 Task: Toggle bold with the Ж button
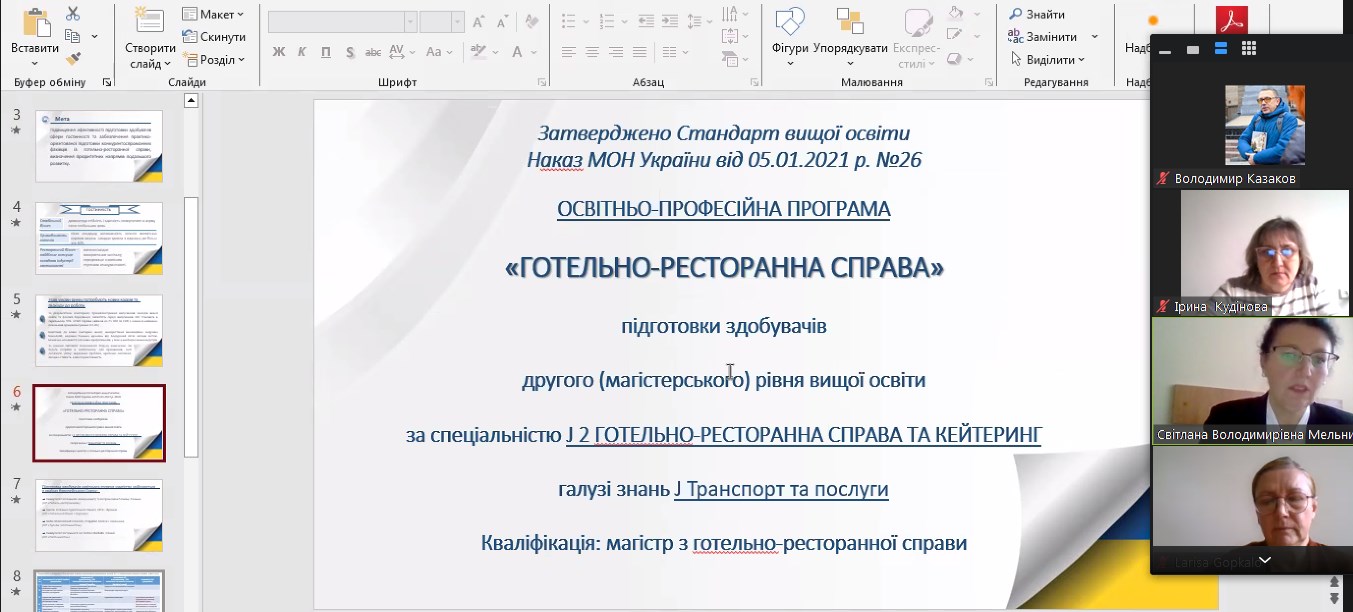[x=280, y=52]
